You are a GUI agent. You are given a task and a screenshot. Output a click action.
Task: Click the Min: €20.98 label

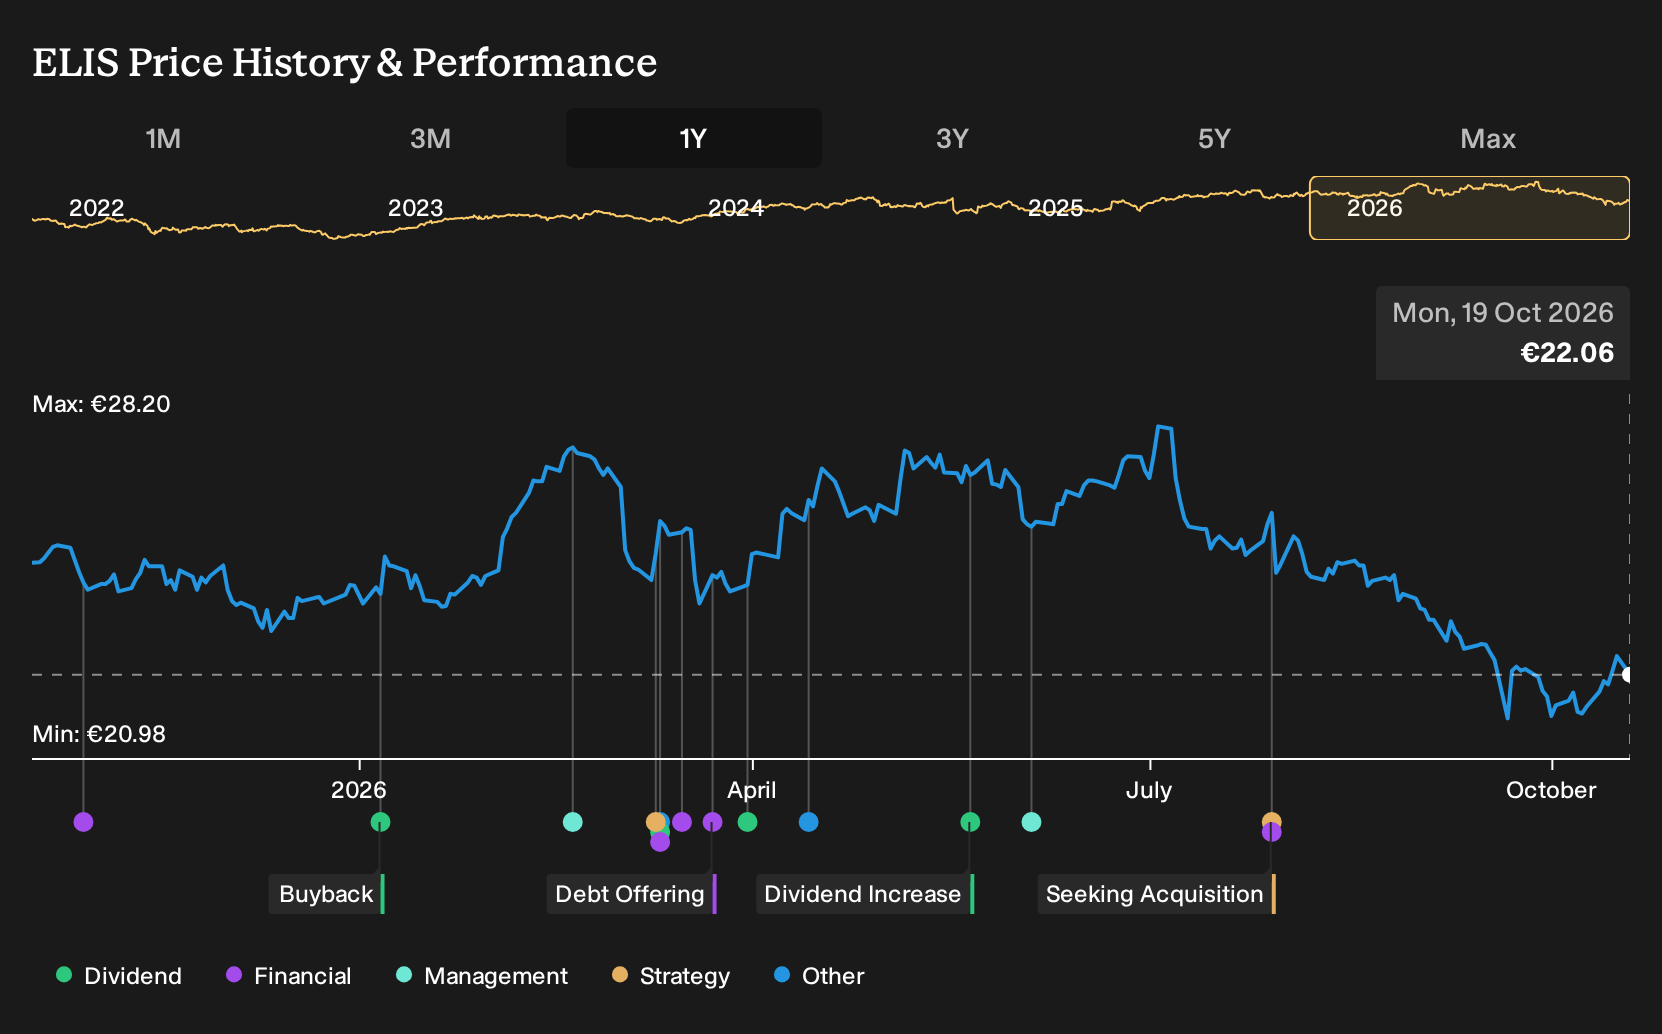point(99,734)
